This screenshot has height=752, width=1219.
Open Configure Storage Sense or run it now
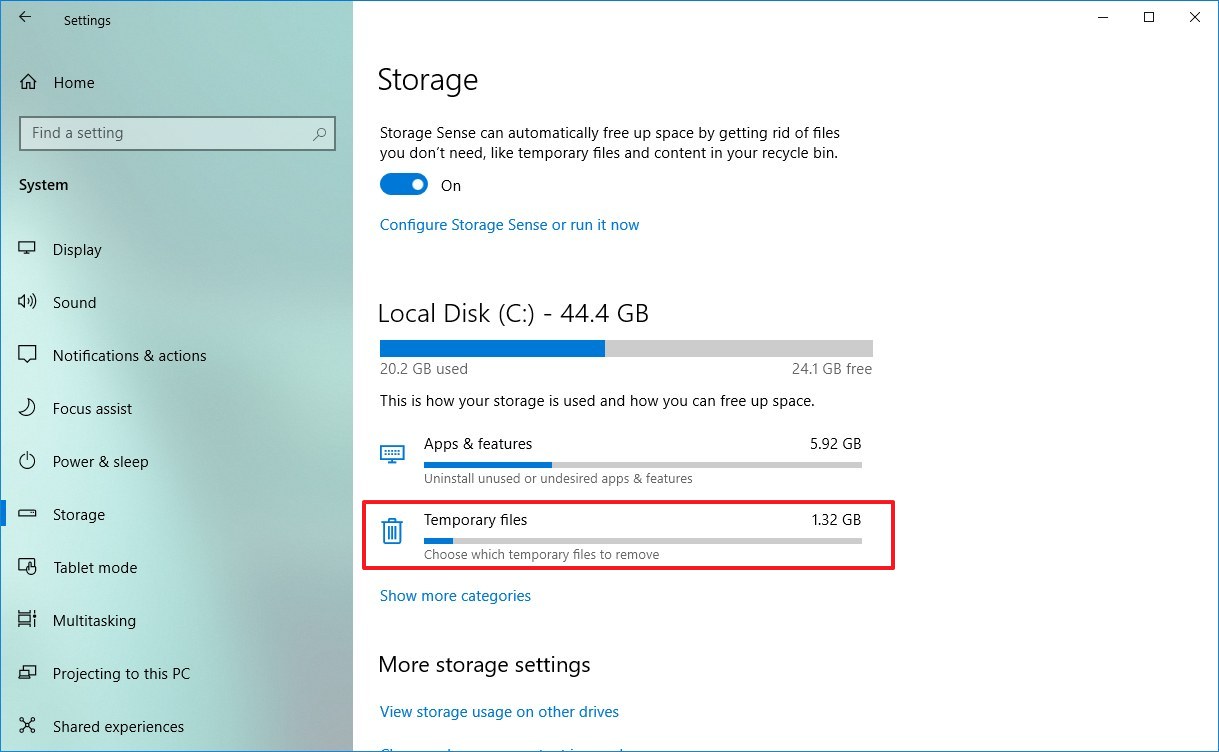click(509, 224)
